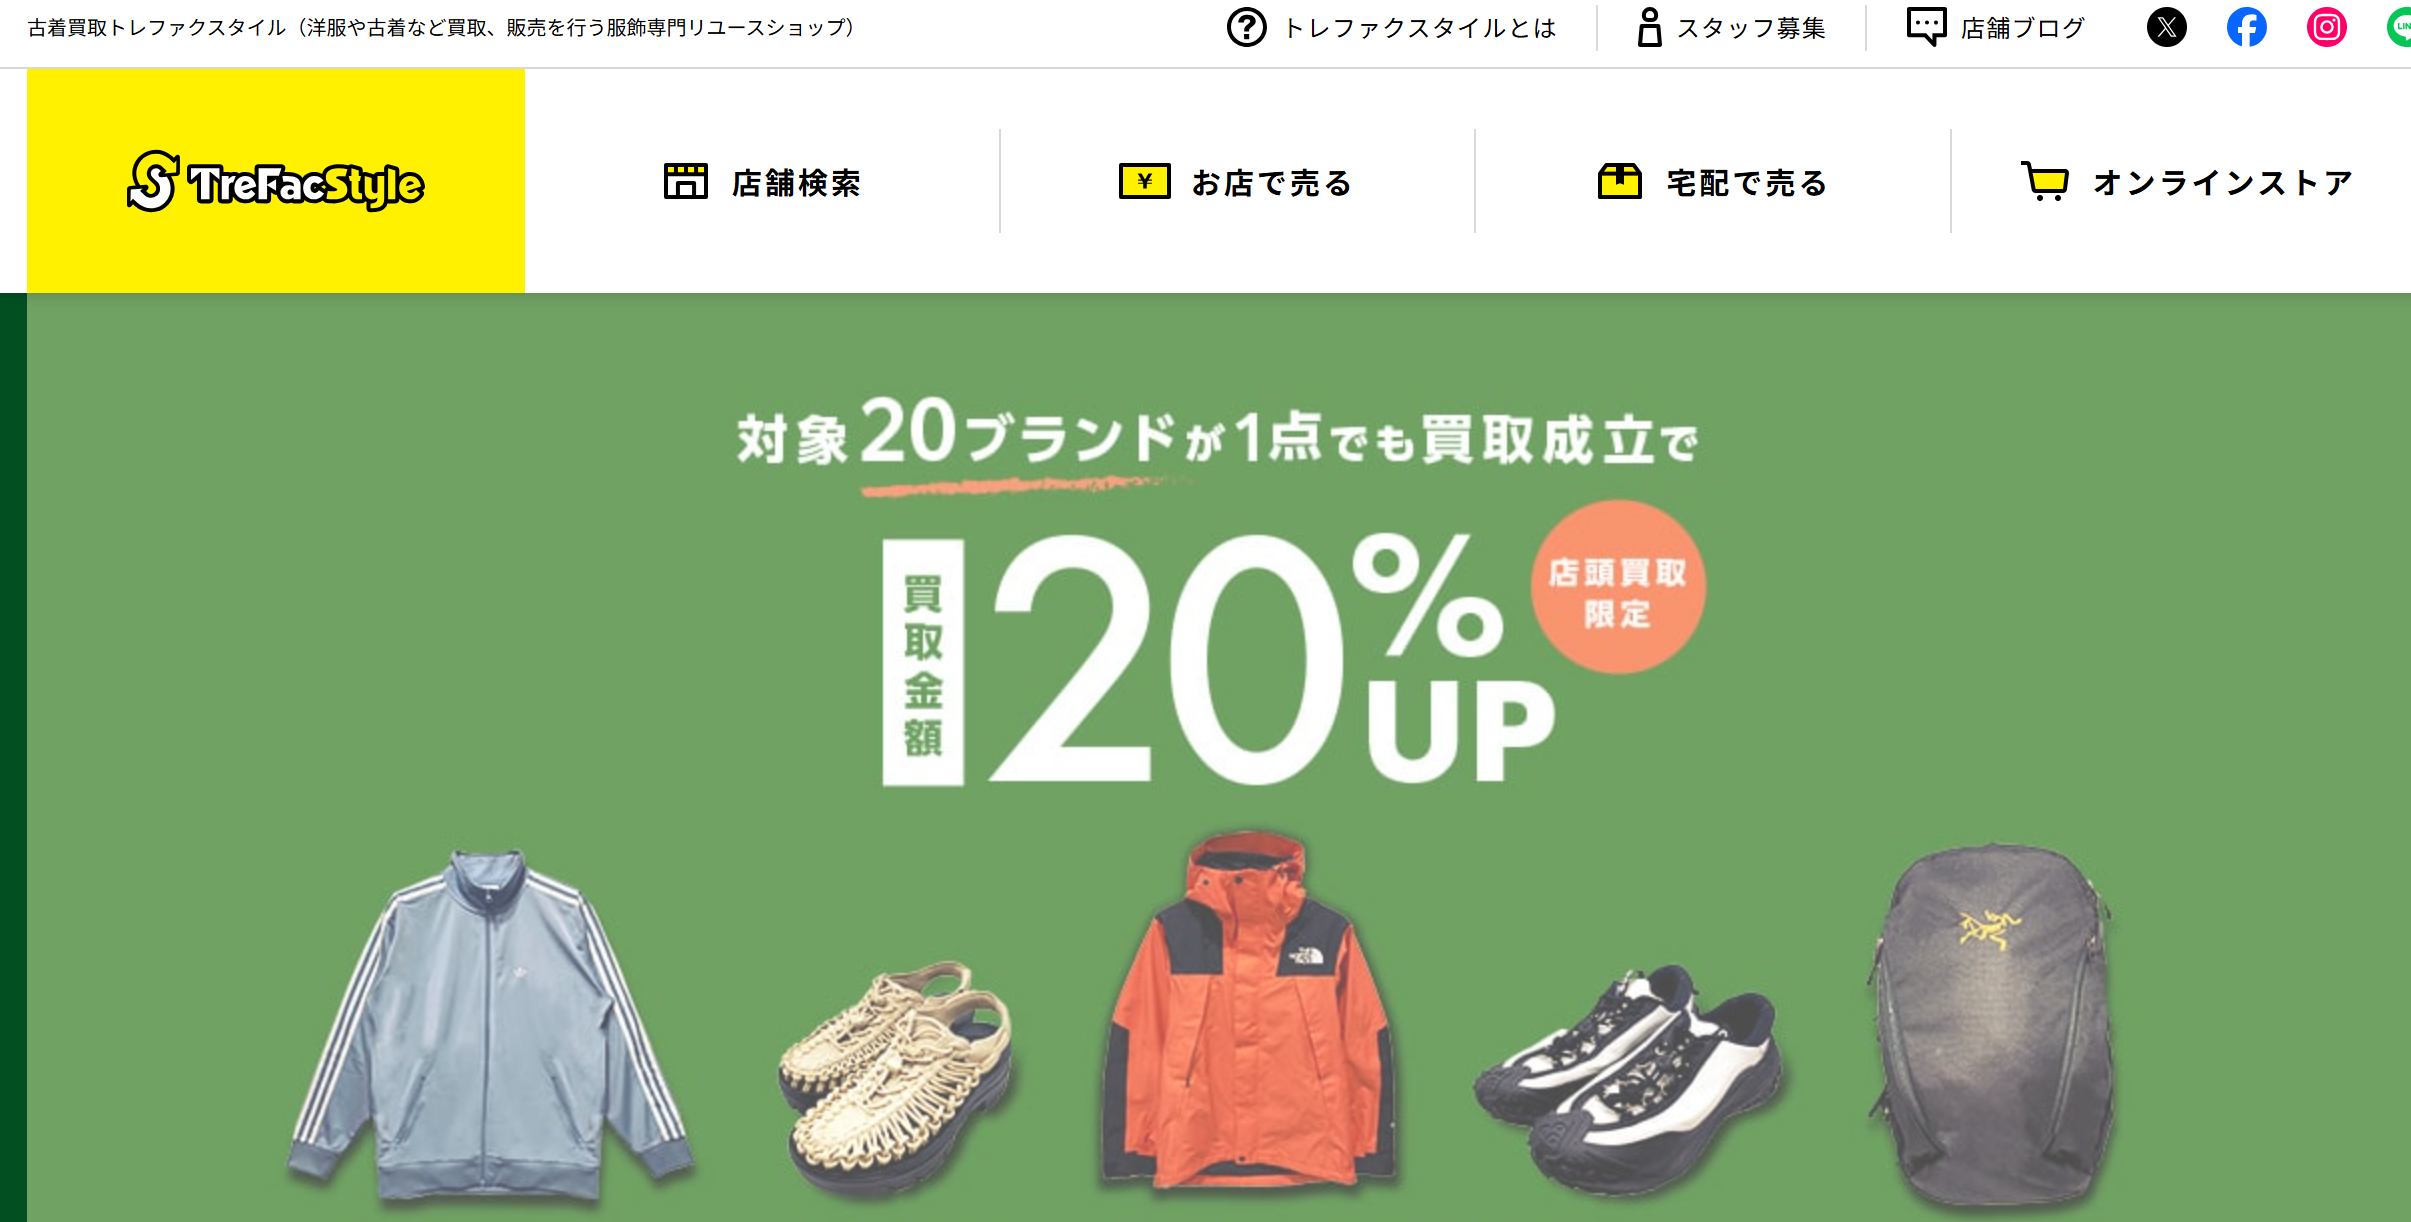The height and width of the screenshot is (1222, 2411).
Task: Open the Facebook social icon
Action: pyautogui.click(x=2246, y=27)
